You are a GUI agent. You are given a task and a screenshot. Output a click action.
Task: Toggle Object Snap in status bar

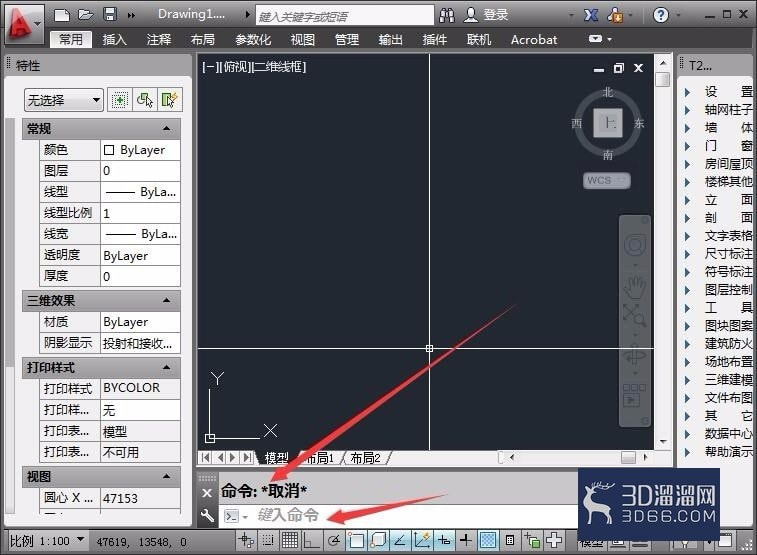coord(356,541)
